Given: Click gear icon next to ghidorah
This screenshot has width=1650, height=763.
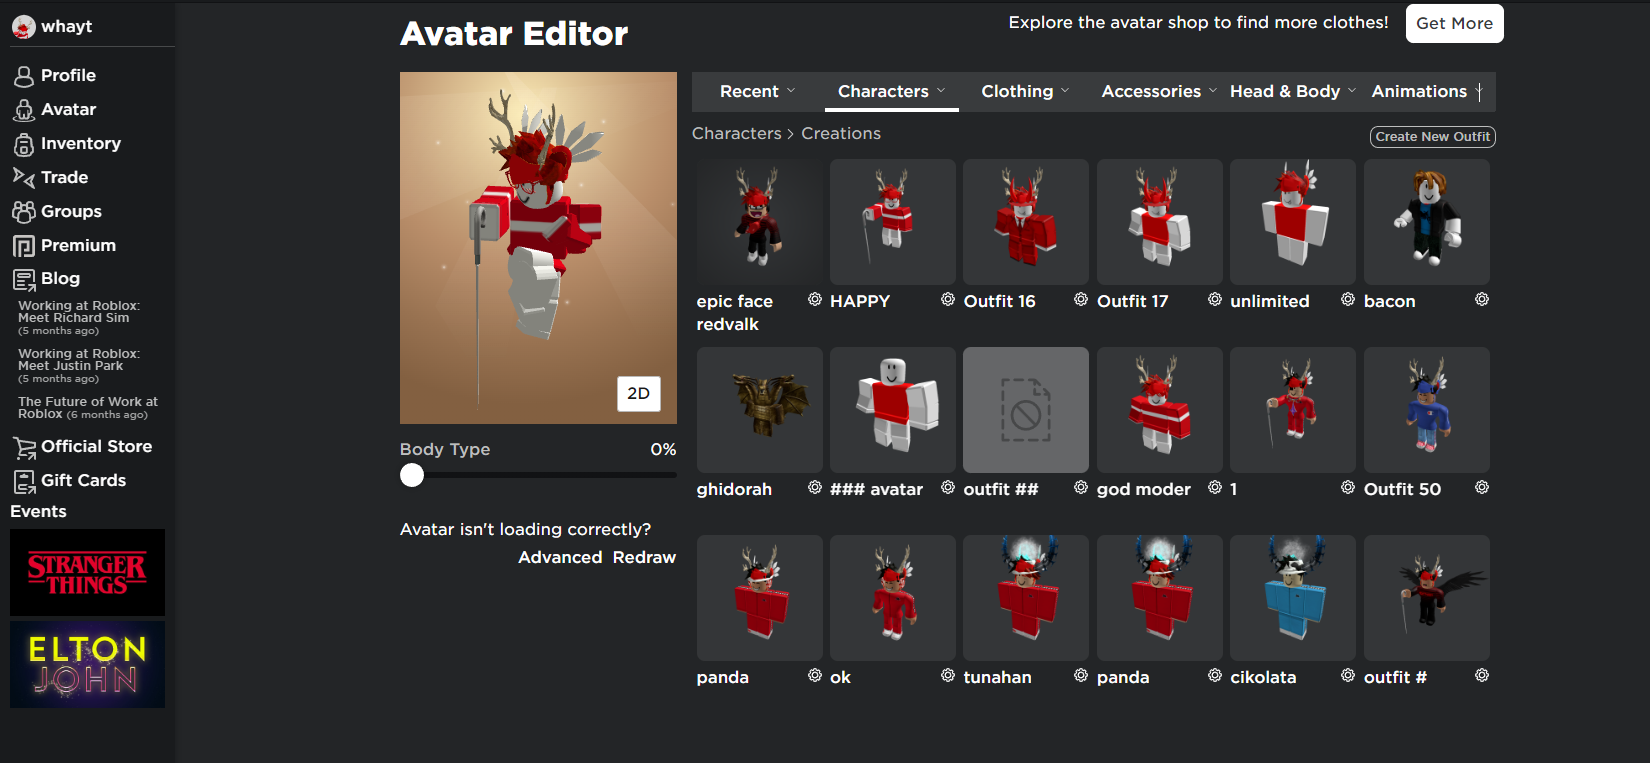Looking at the screenshot, I should click(x=814, y=488).
